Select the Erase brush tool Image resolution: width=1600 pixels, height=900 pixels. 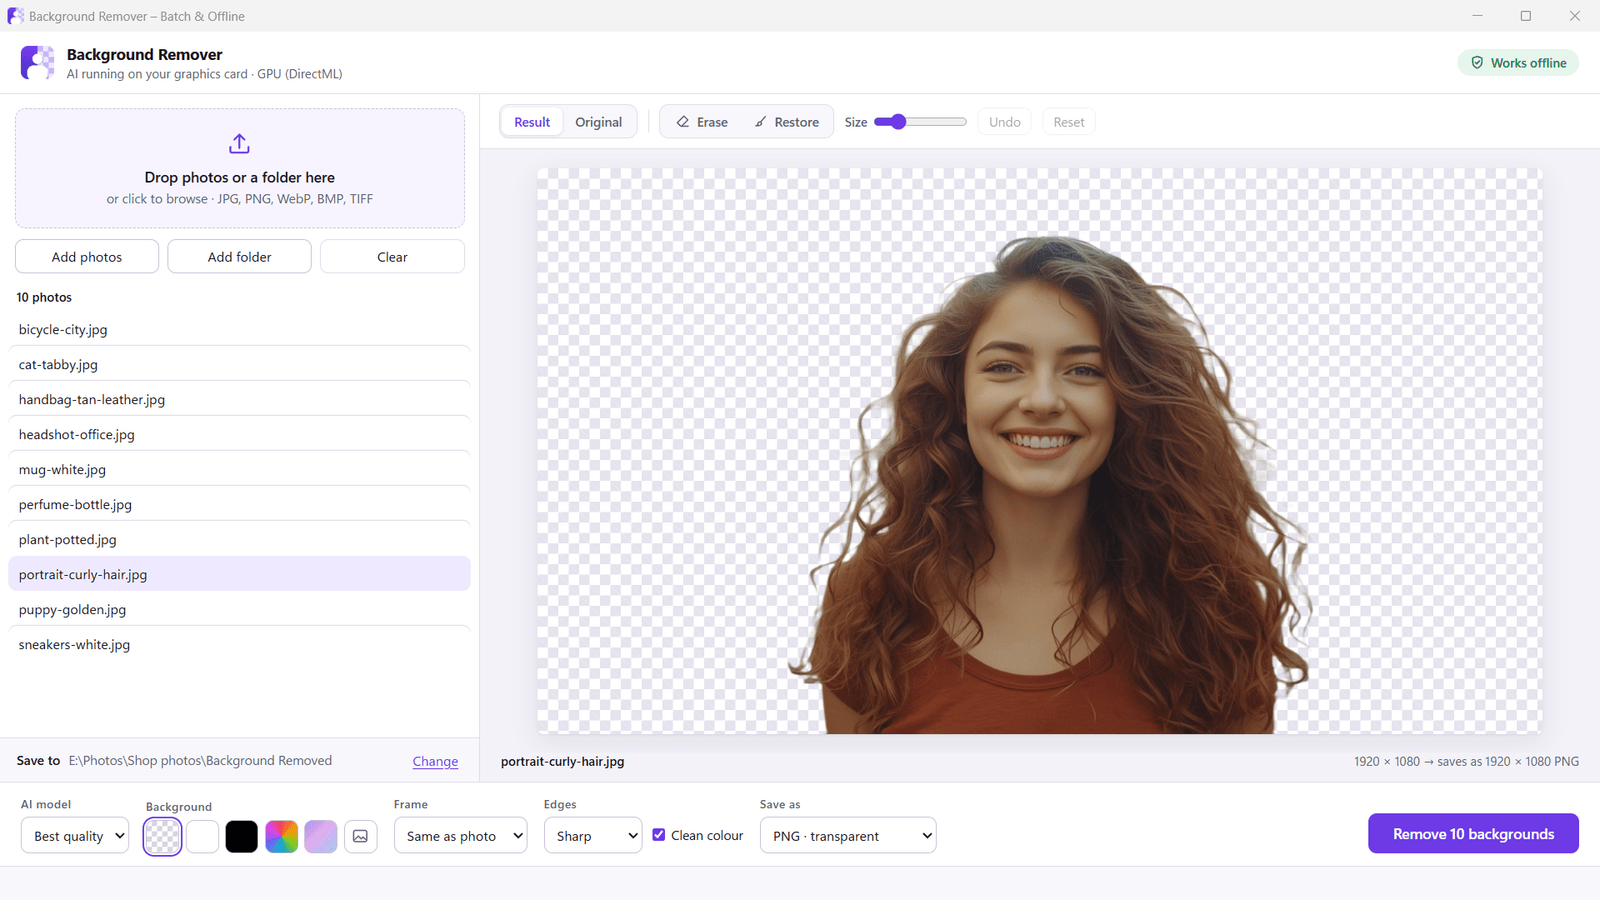click(x=702, y=122)
